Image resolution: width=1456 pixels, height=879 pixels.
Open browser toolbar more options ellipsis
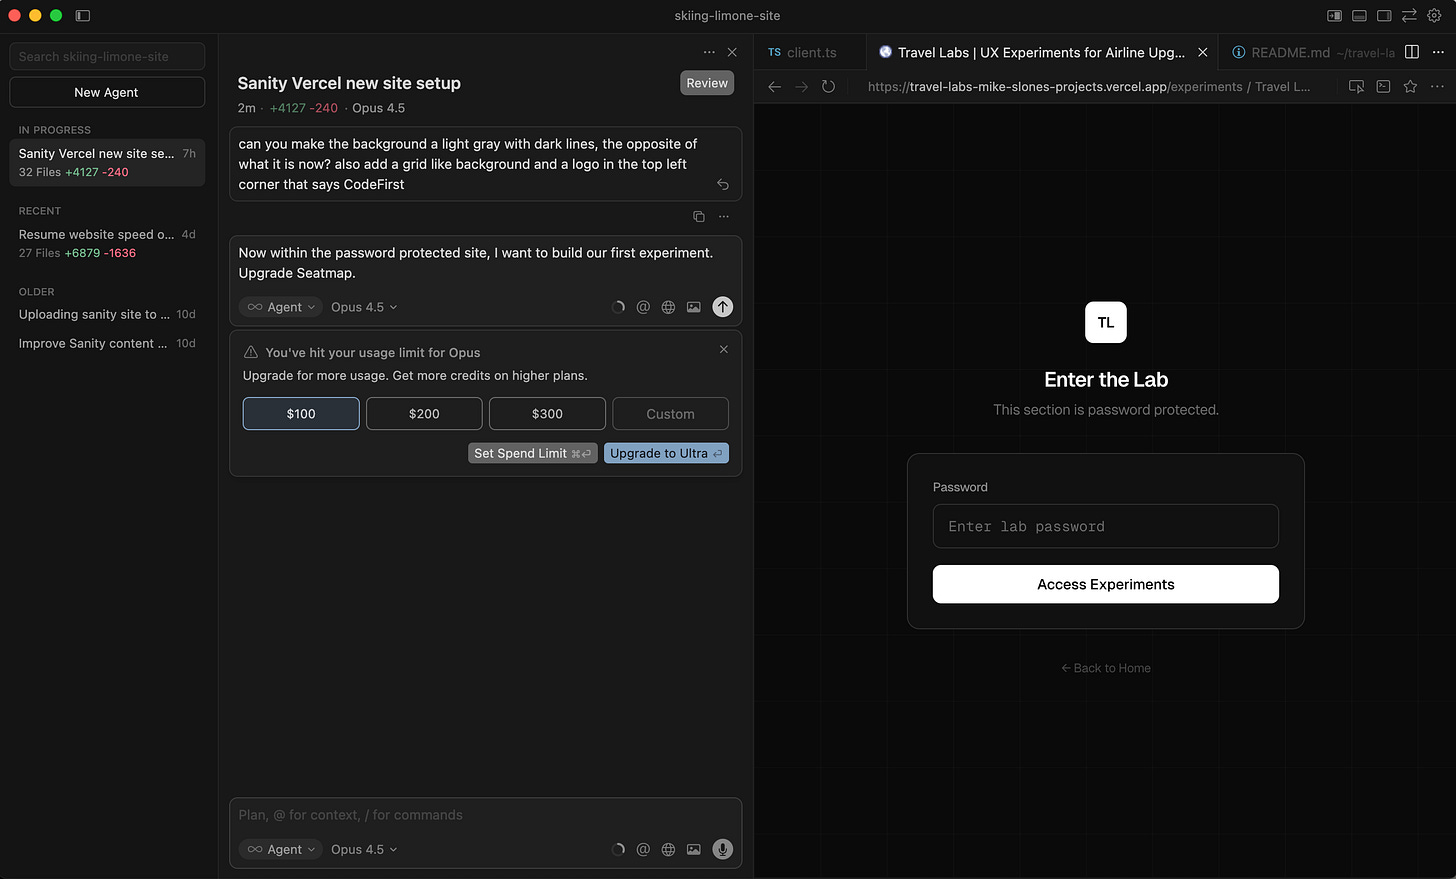coord(1437,87)
